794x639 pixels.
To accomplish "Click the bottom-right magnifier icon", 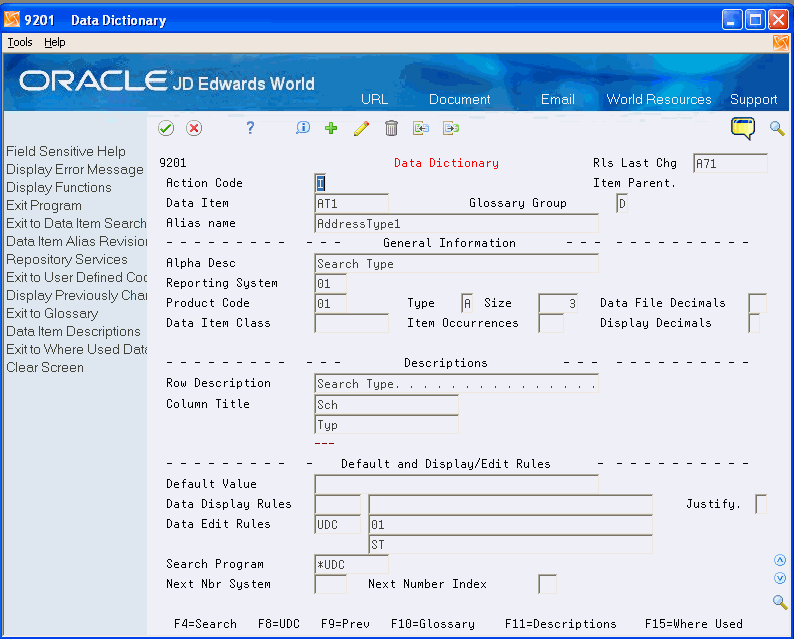I will (x=780, y=602).
